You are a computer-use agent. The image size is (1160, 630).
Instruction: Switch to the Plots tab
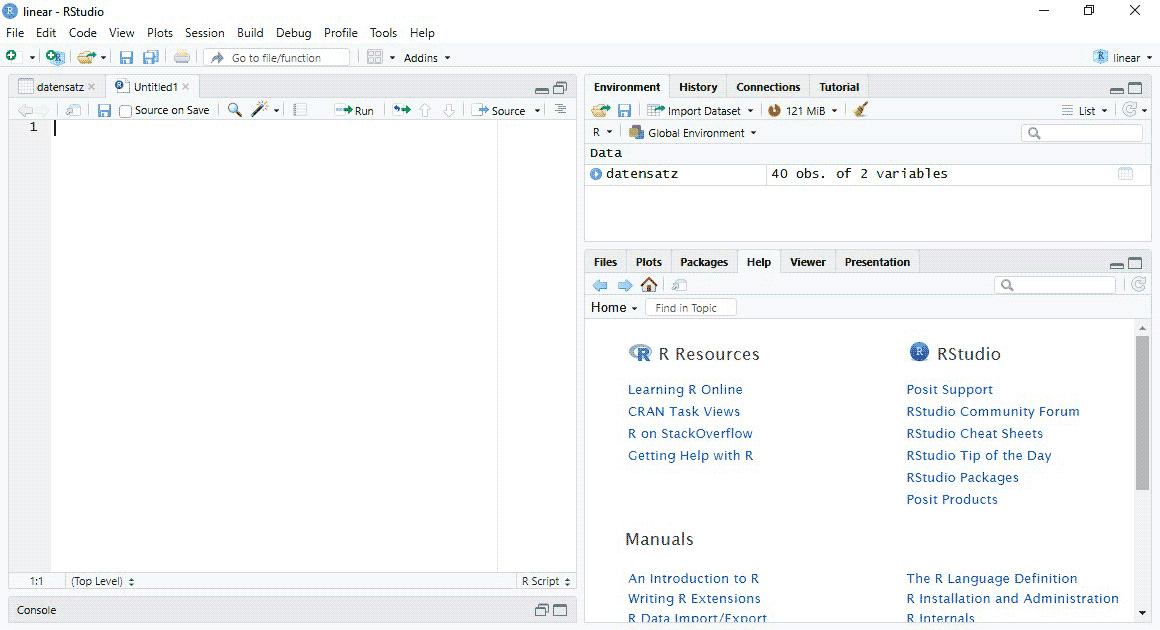coord(648,262)
